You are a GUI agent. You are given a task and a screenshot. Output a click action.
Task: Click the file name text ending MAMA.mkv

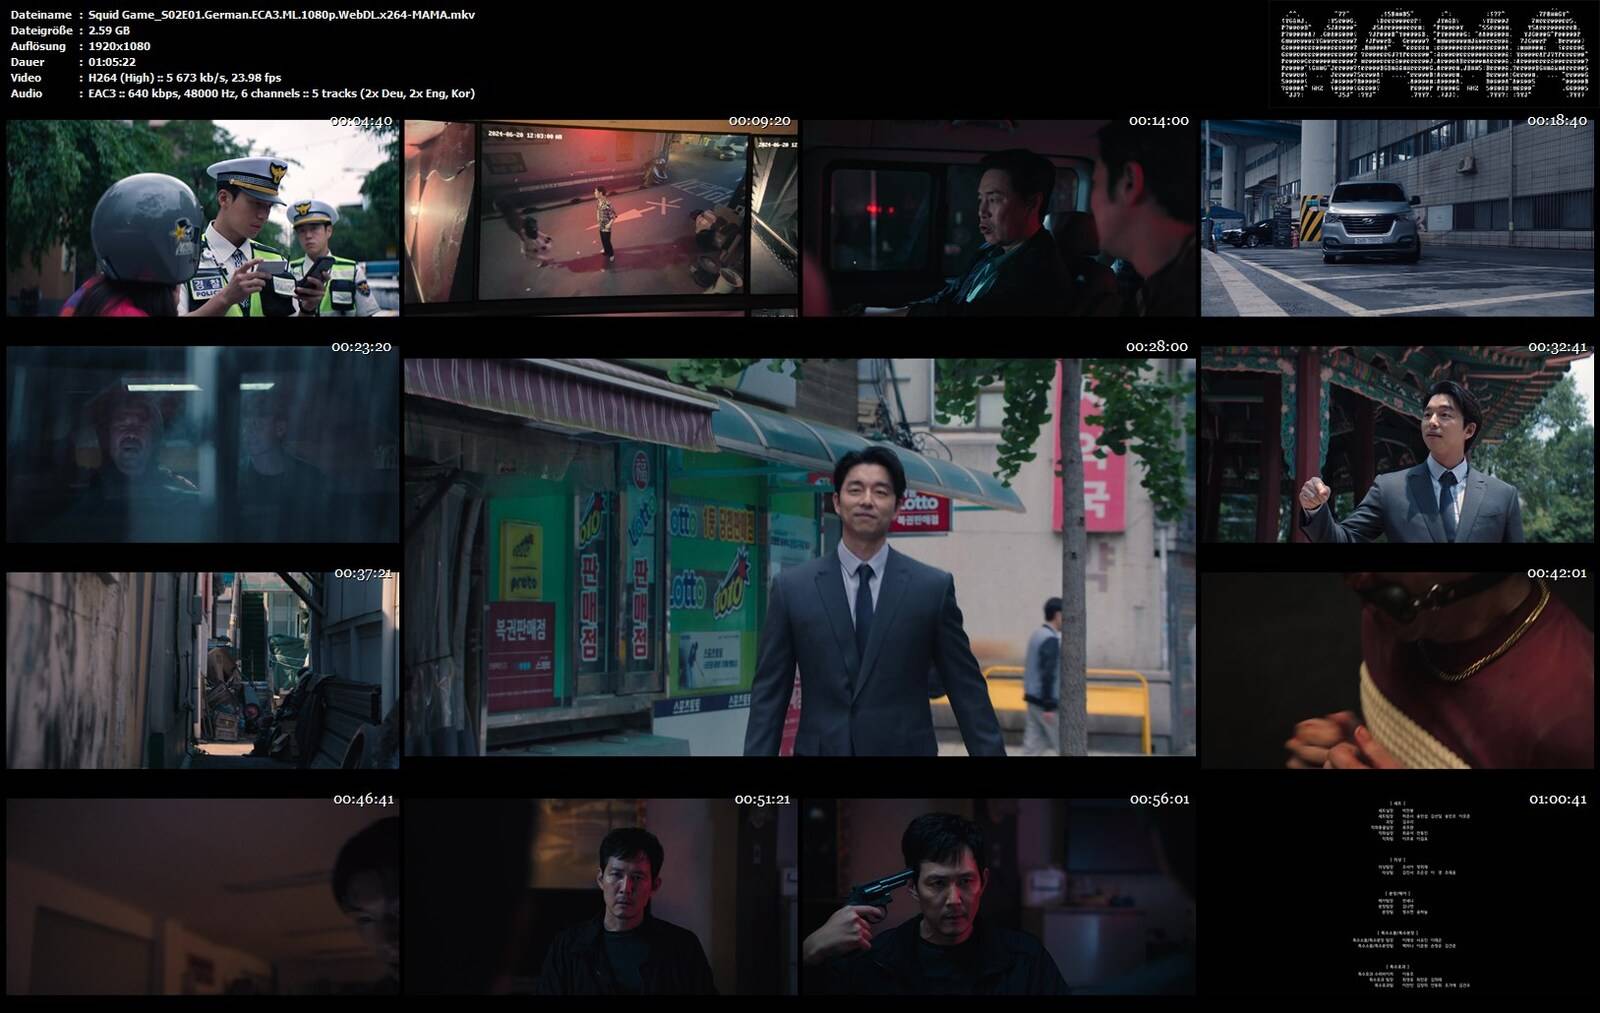[282, 15]
